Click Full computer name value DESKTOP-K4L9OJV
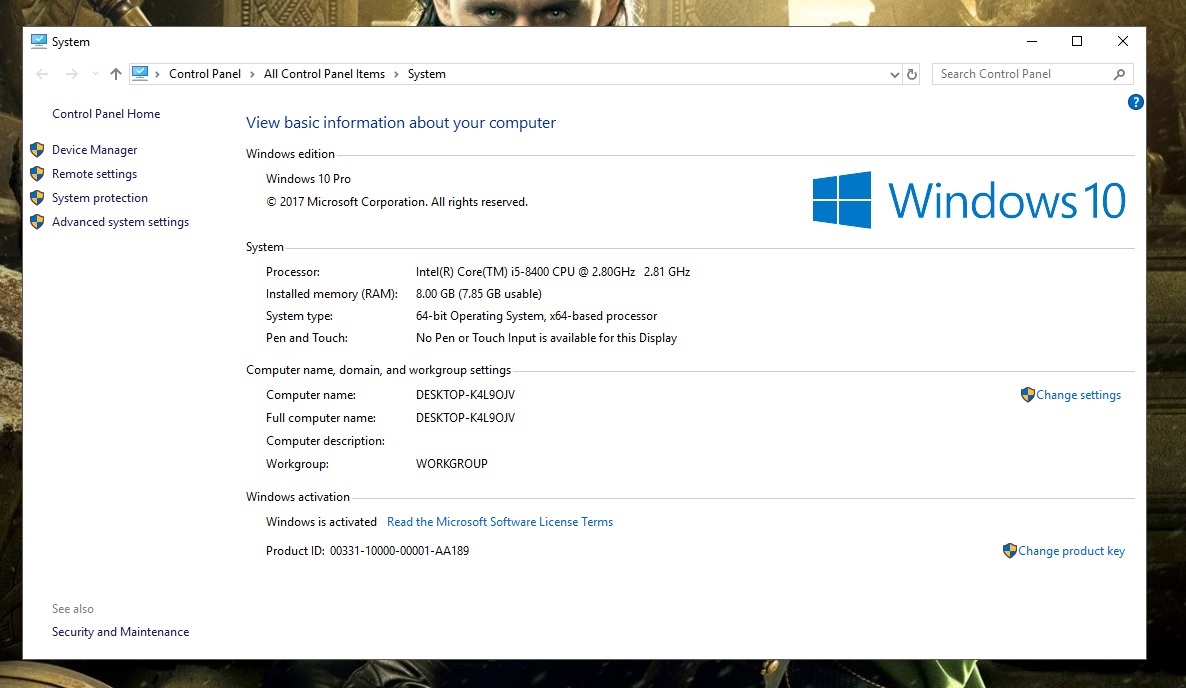This screenshot has height=688, width=1186. [x=465, y=418]
